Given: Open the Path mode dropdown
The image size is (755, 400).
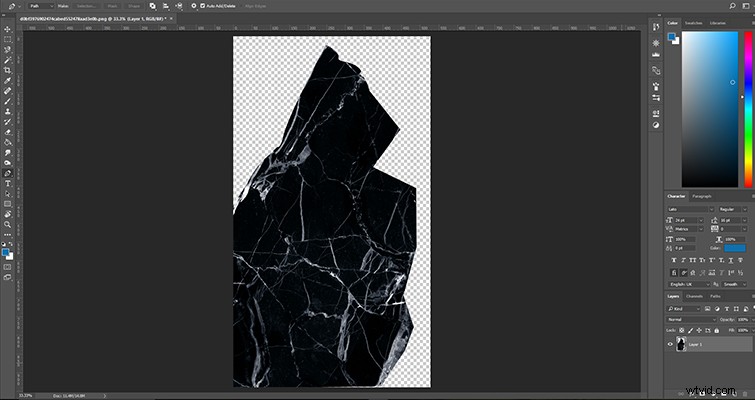Looking at the screenshot, I should 40,6.
